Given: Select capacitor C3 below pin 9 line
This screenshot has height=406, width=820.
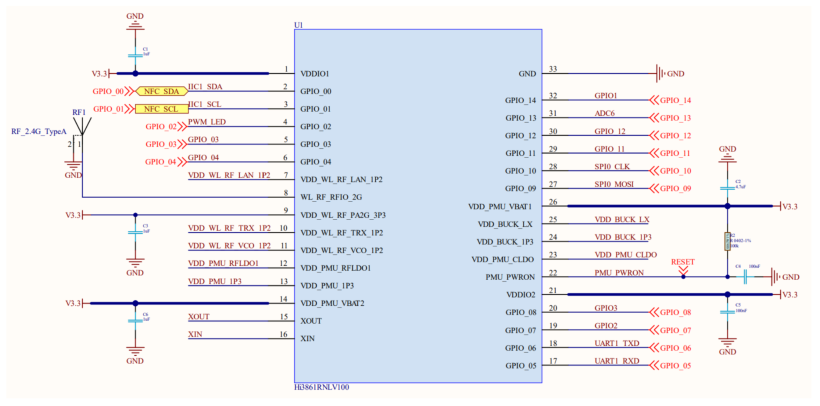Looking at the screenshot, I should pos(134,231).
